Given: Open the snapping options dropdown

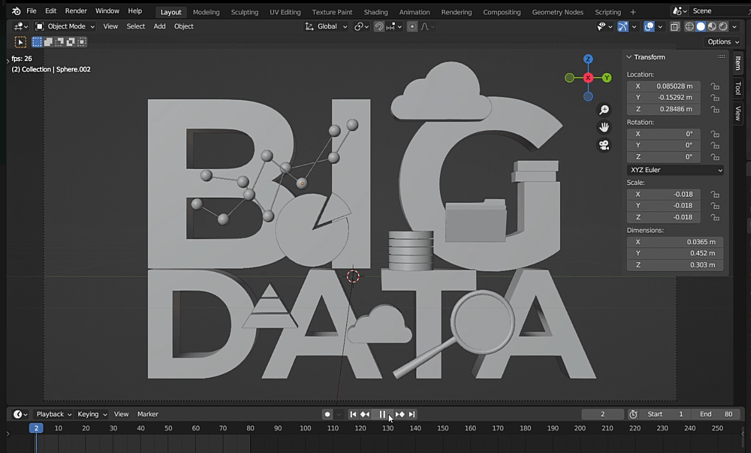Looking at the screenshot, I should click(x=395, y=26).
